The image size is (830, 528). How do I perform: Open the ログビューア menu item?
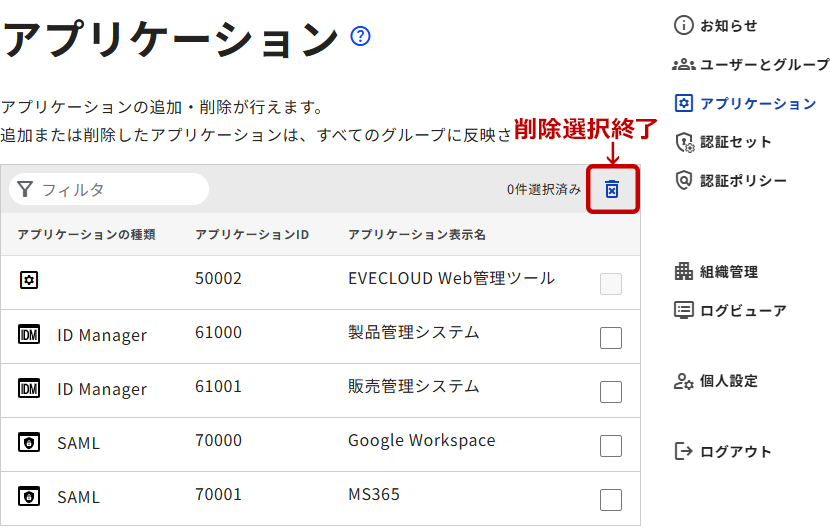pyautogui.click(x=742, y=311)
